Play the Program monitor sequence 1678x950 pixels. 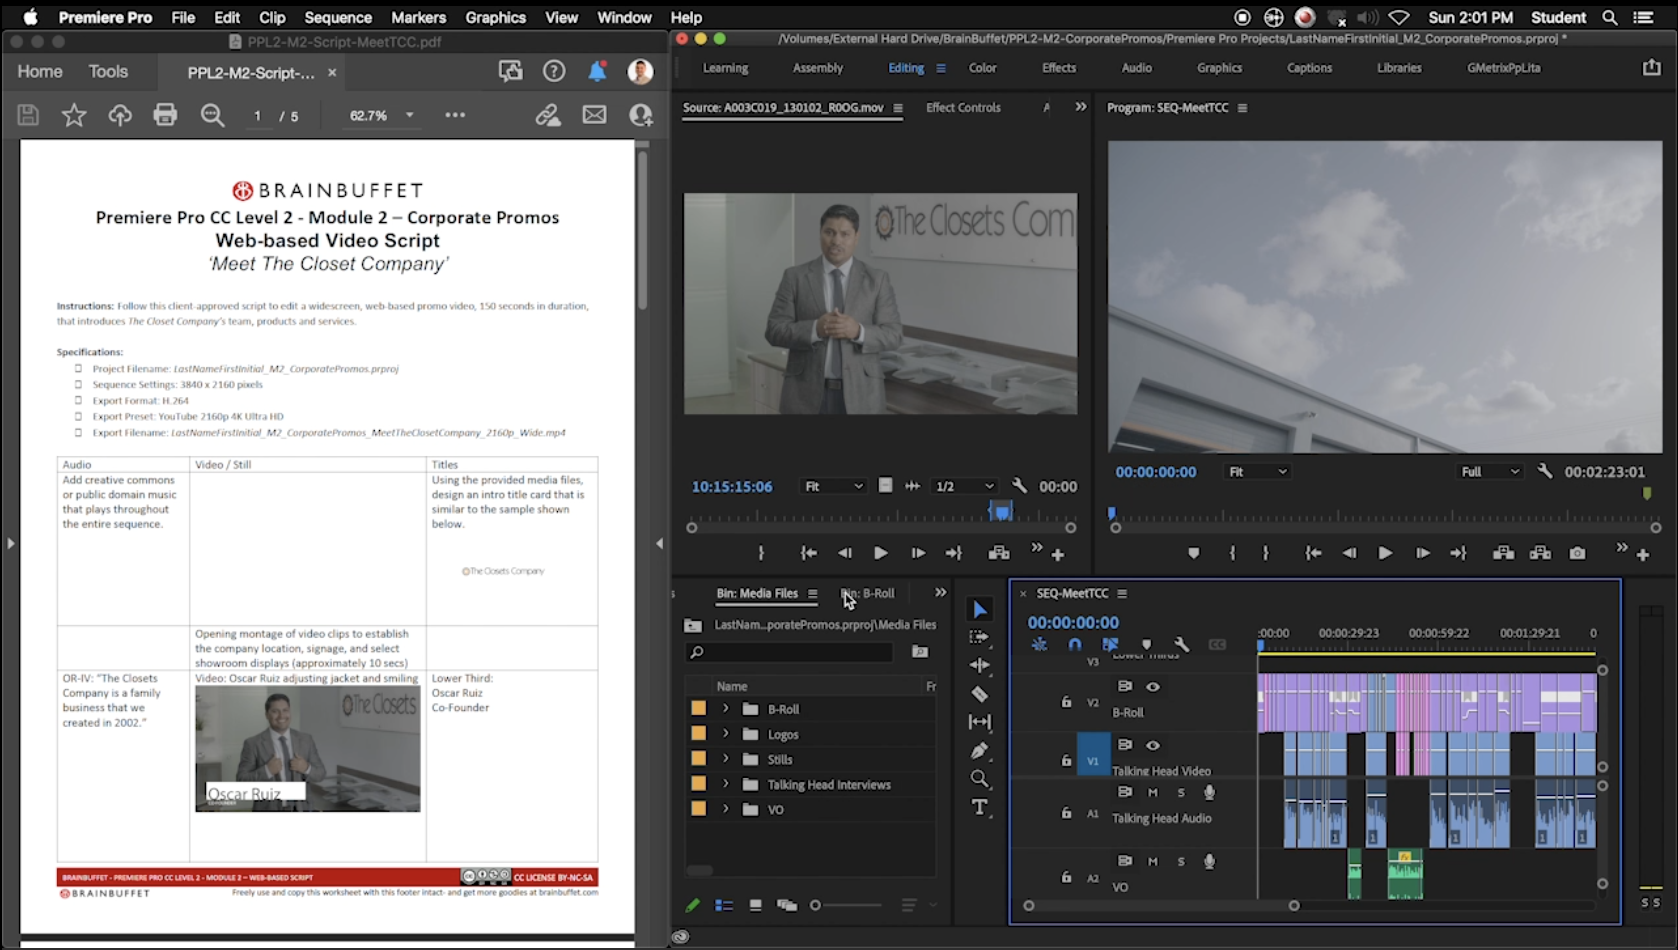point(1385,553)
